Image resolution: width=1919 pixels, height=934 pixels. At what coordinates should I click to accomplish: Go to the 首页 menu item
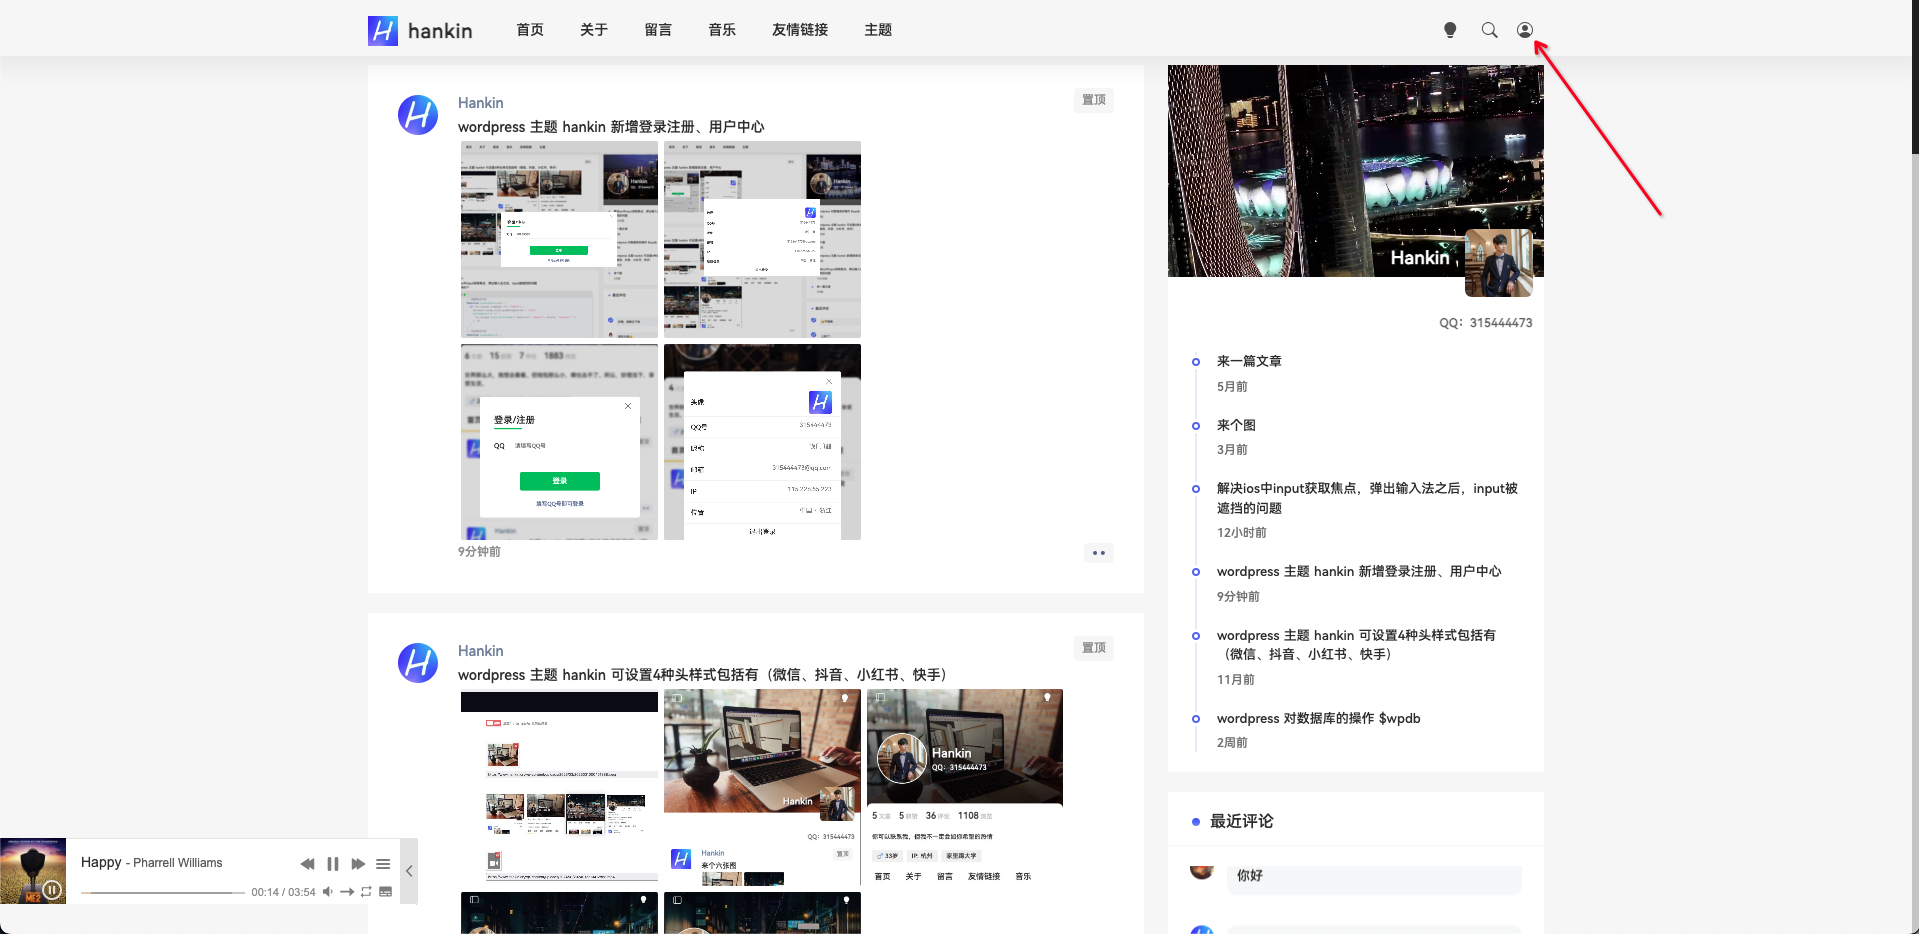[x=530, y=30]
